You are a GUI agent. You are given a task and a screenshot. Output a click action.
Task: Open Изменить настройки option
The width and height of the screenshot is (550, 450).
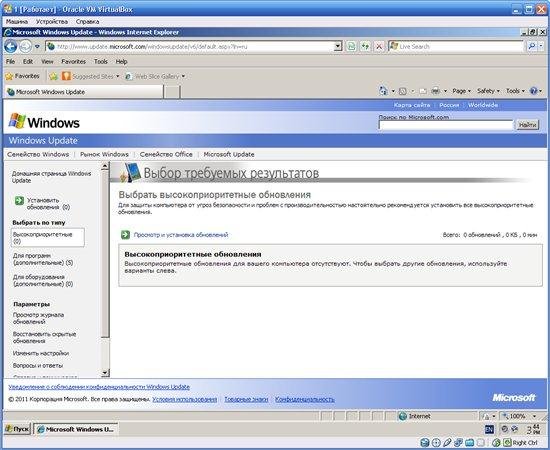[x=41, y=353]
